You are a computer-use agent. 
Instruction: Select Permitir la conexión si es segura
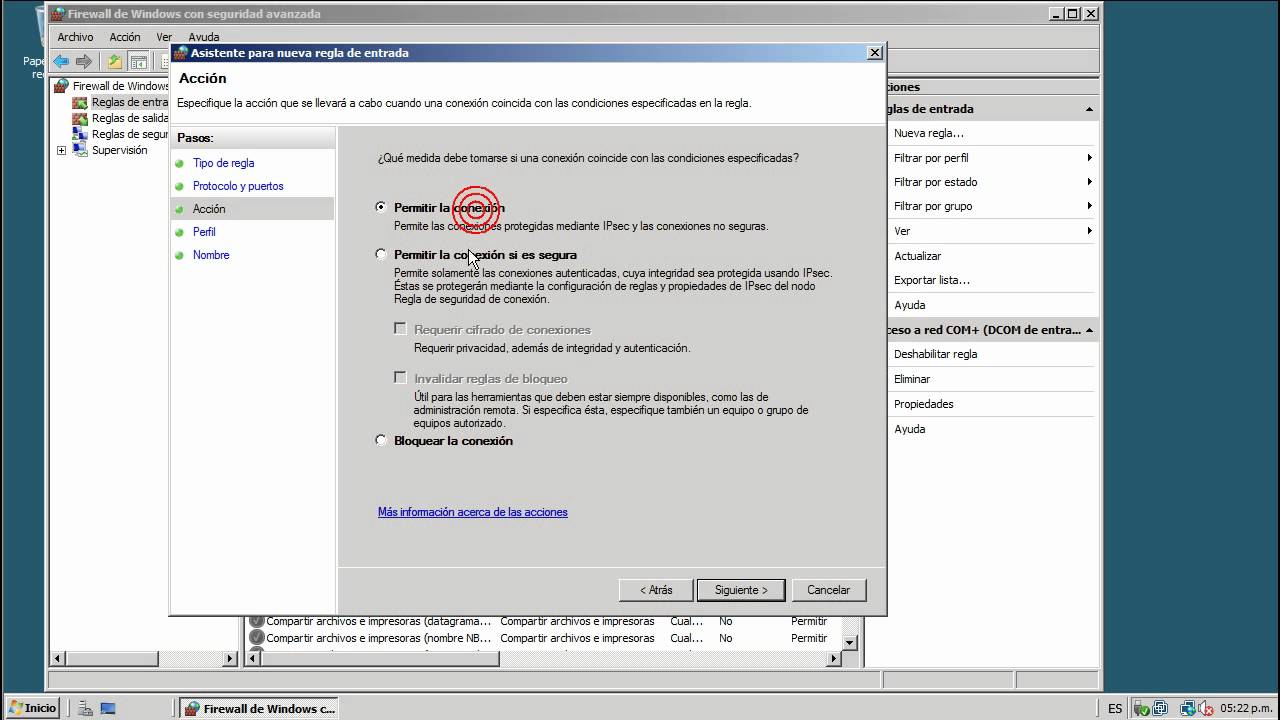click(381, 254)
